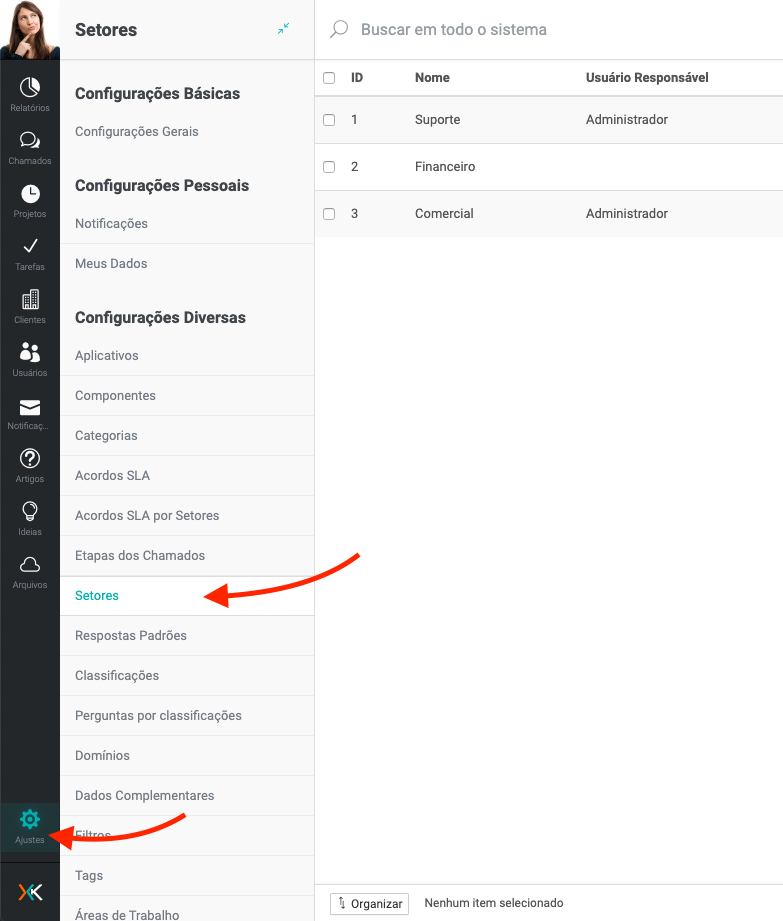Click the Organizar button
The image size is (783, 921).
369,904
